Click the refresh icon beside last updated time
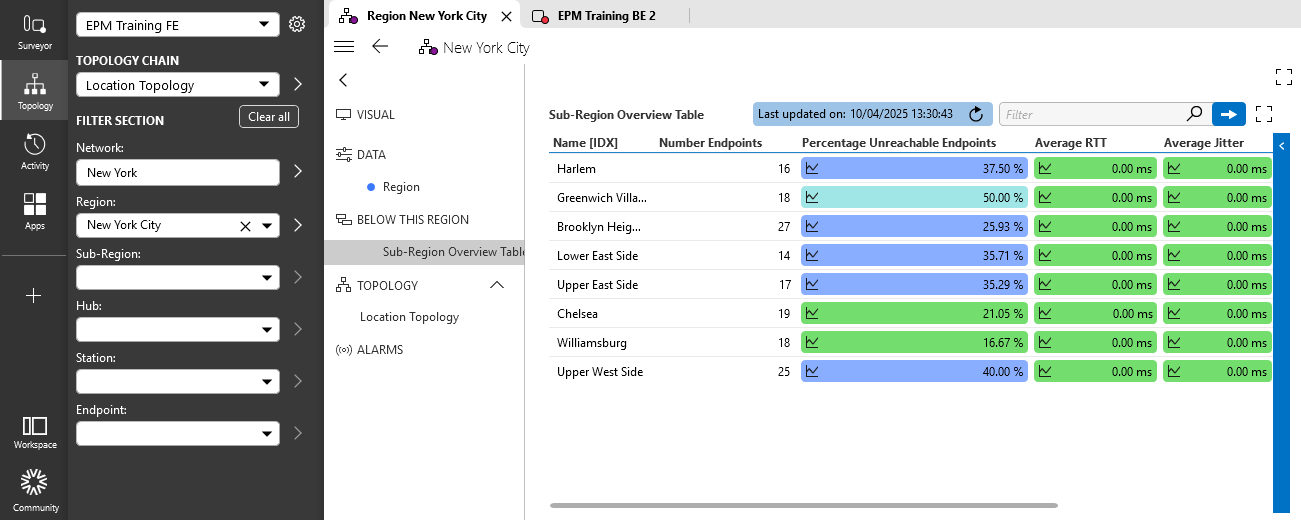Screen dimensions: 1301x520 (x=975, y=114)
